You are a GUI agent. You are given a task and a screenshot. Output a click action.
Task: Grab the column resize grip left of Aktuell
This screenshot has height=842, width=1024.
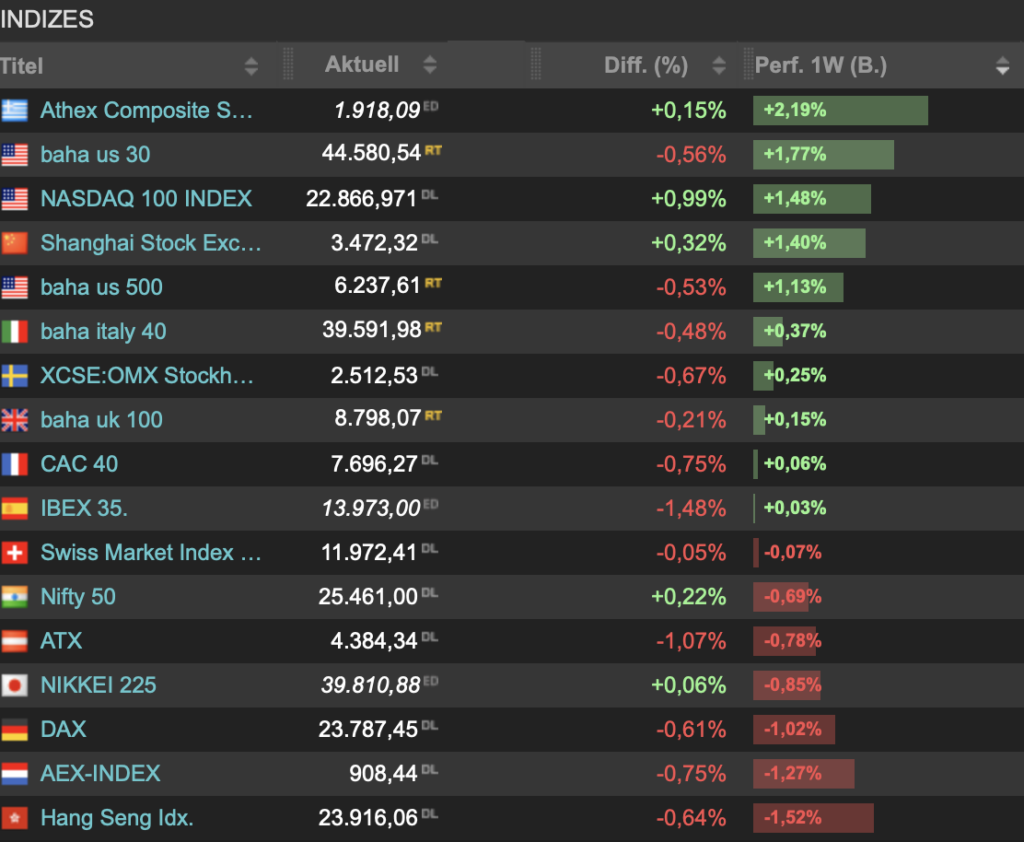coord(288,65)
